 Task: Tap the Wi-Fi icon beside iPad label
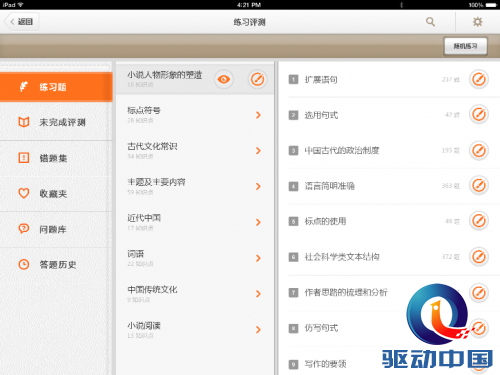(21, 5)
